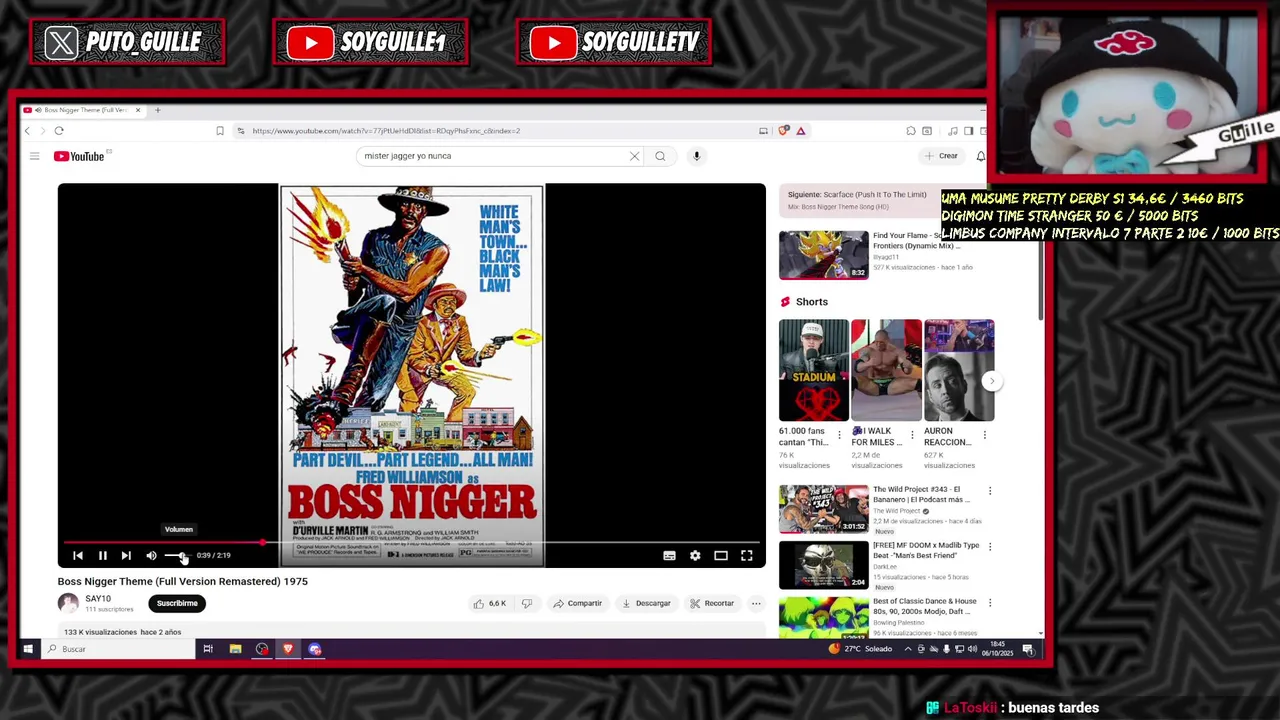Clear the search box with the X icon

click(x=634, y=156)
